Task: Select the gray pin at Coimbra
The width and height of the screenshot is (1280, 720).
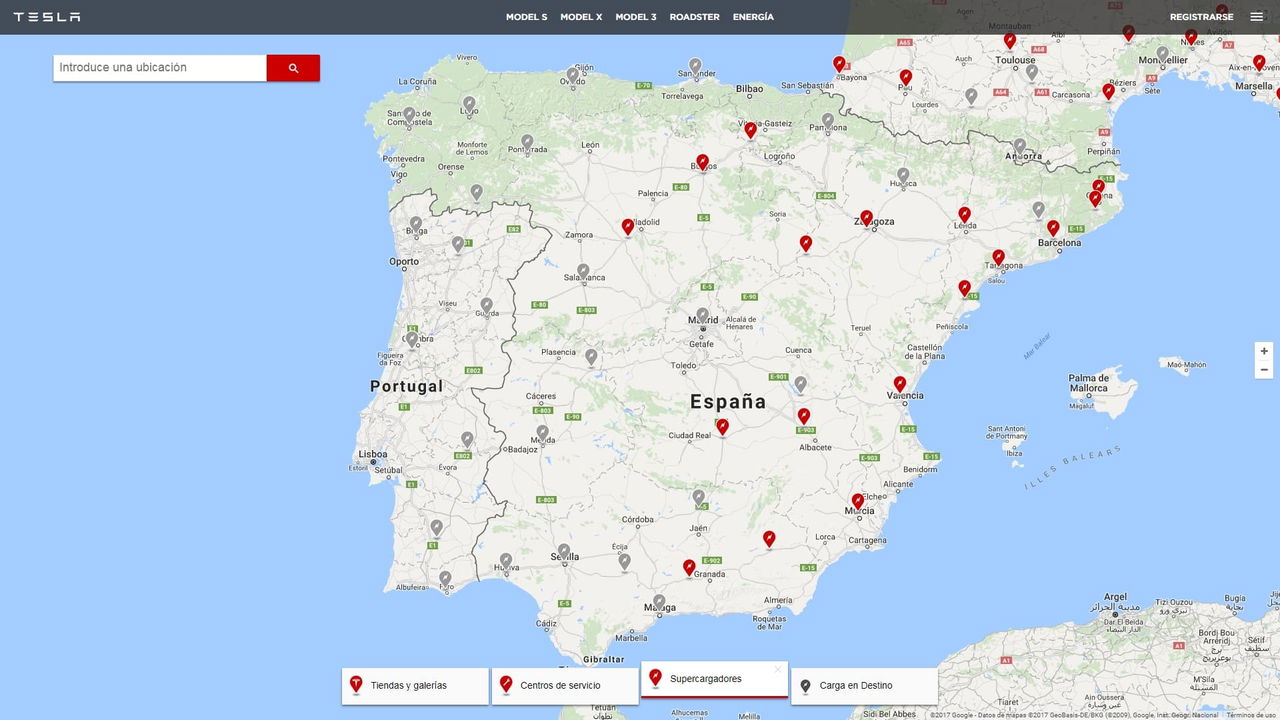Action: 412,339
